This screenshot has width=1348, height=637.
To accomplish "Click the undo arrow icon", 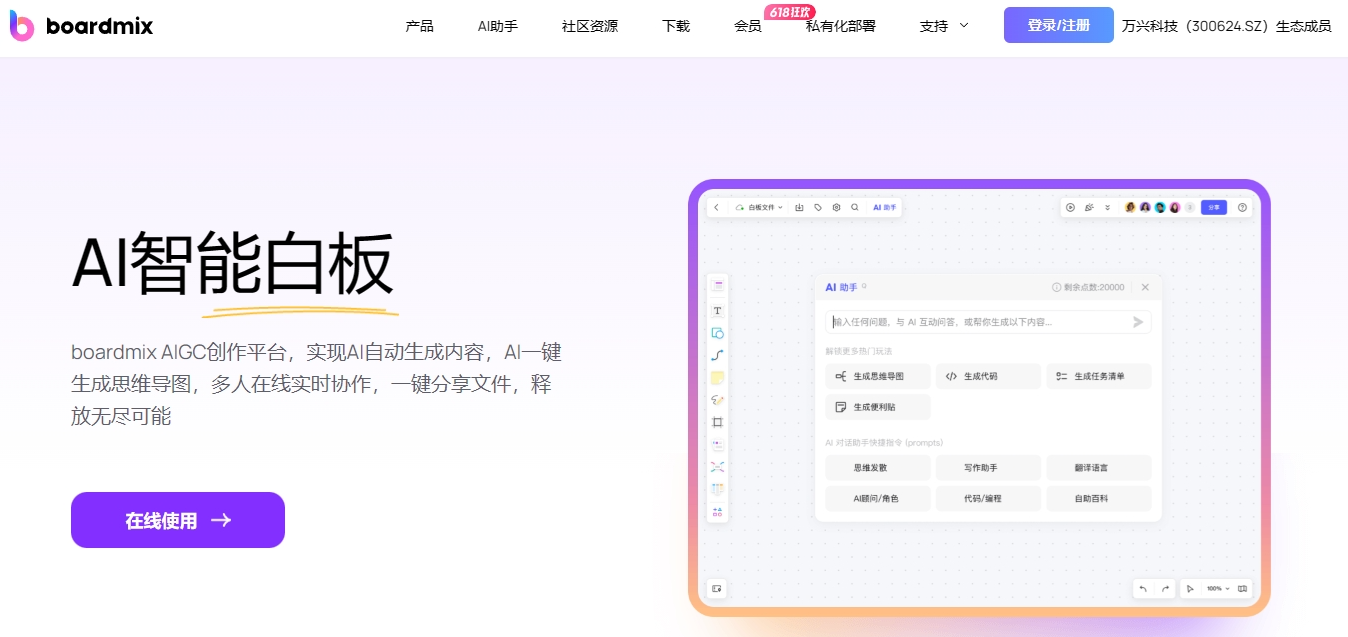I will (x=1143, y=589).
